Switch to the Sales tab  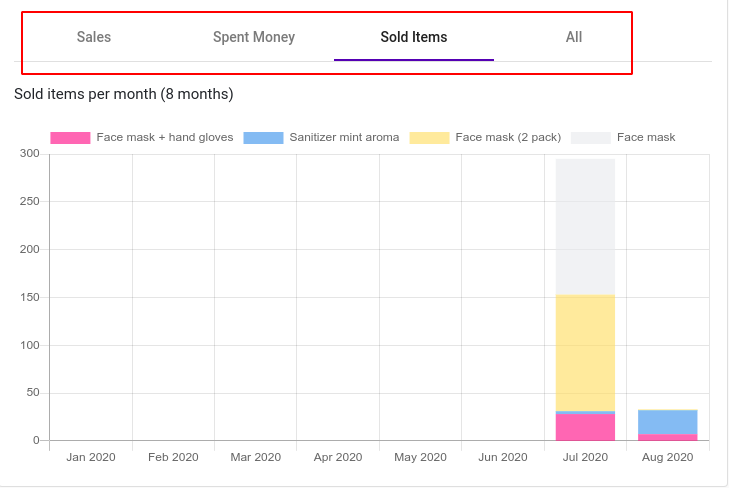click(94, 37)
